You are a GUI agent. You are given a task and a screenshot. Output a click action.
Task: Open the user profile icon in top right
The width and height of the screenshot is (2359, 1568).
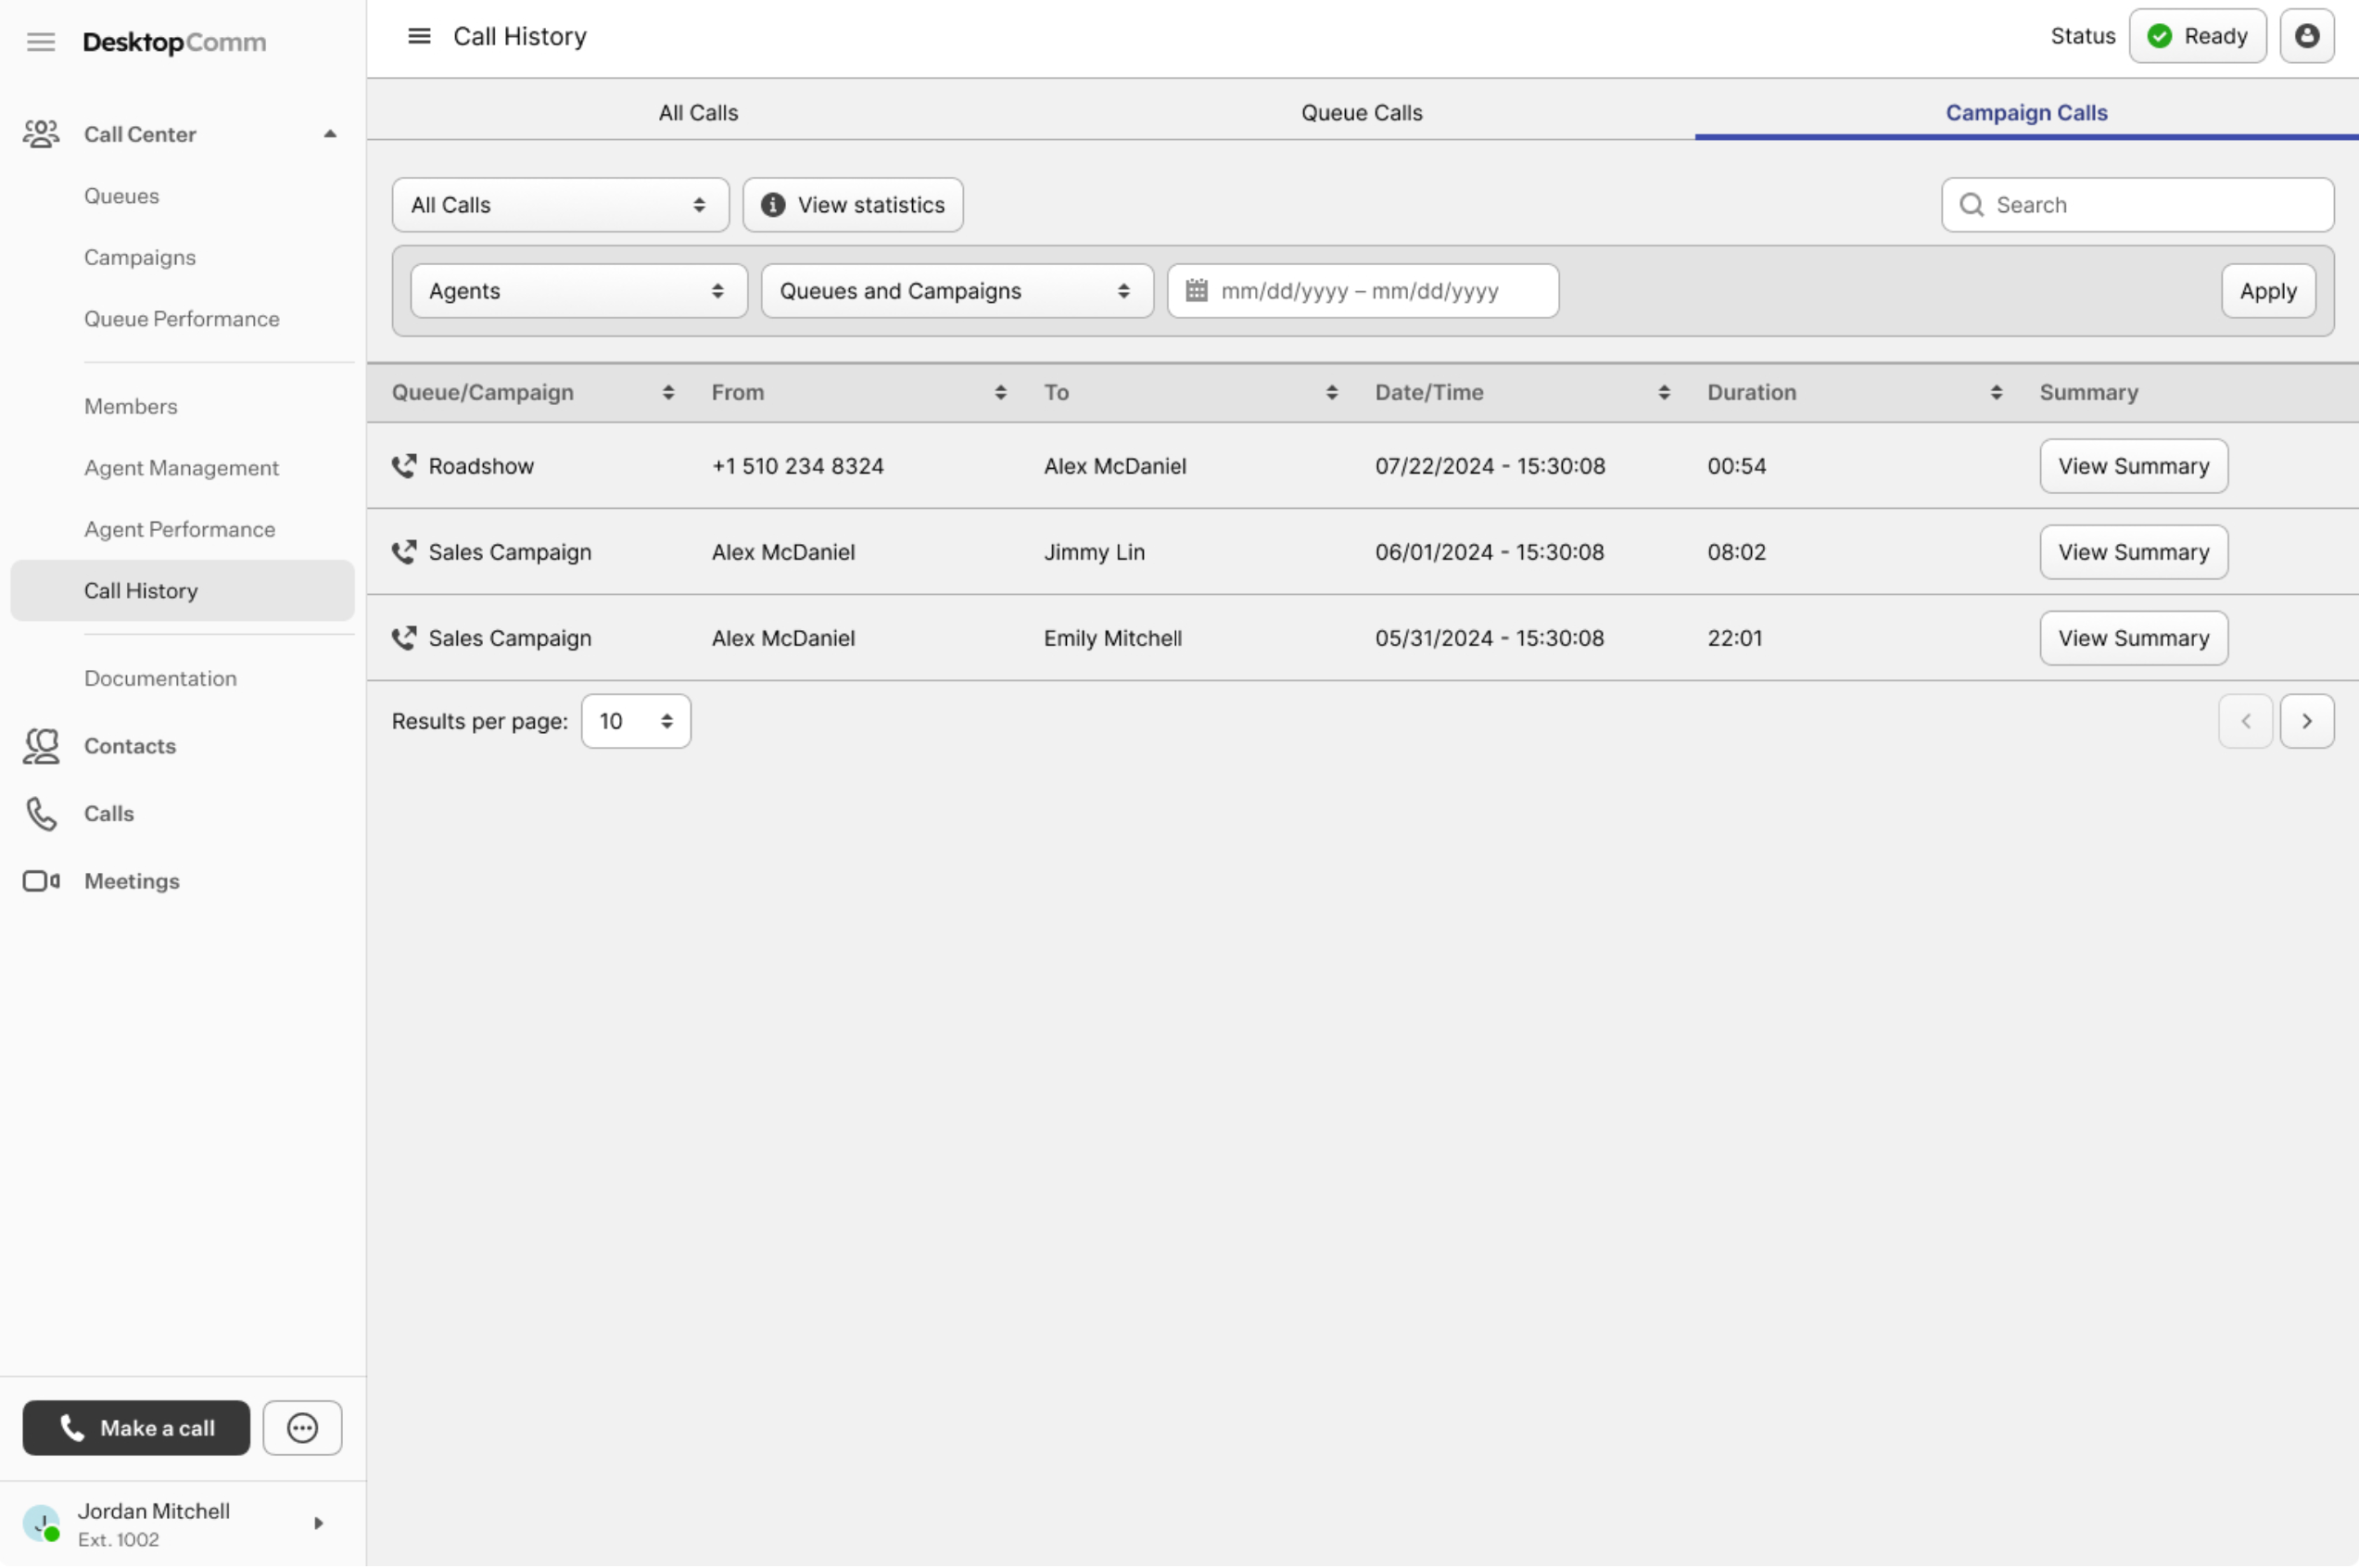[2306, 37]
